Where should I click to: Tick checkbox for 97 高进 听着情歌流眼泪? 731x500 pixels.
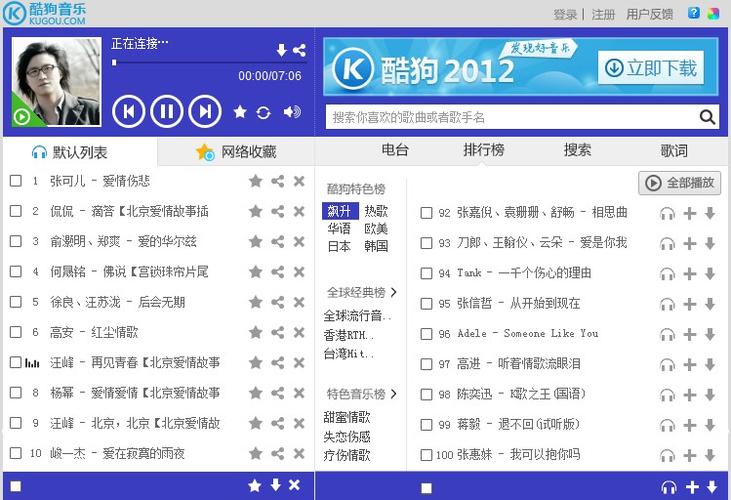coord(426,364)
